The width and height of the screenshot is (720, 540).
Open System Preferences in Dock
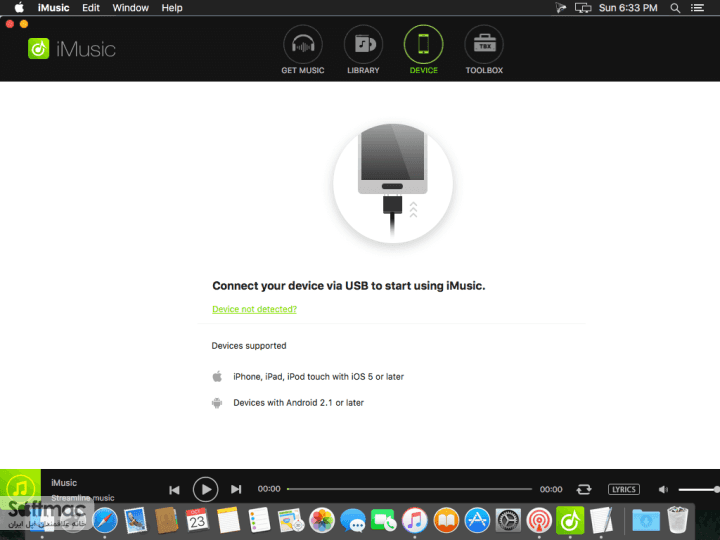(x=508, y=520)
